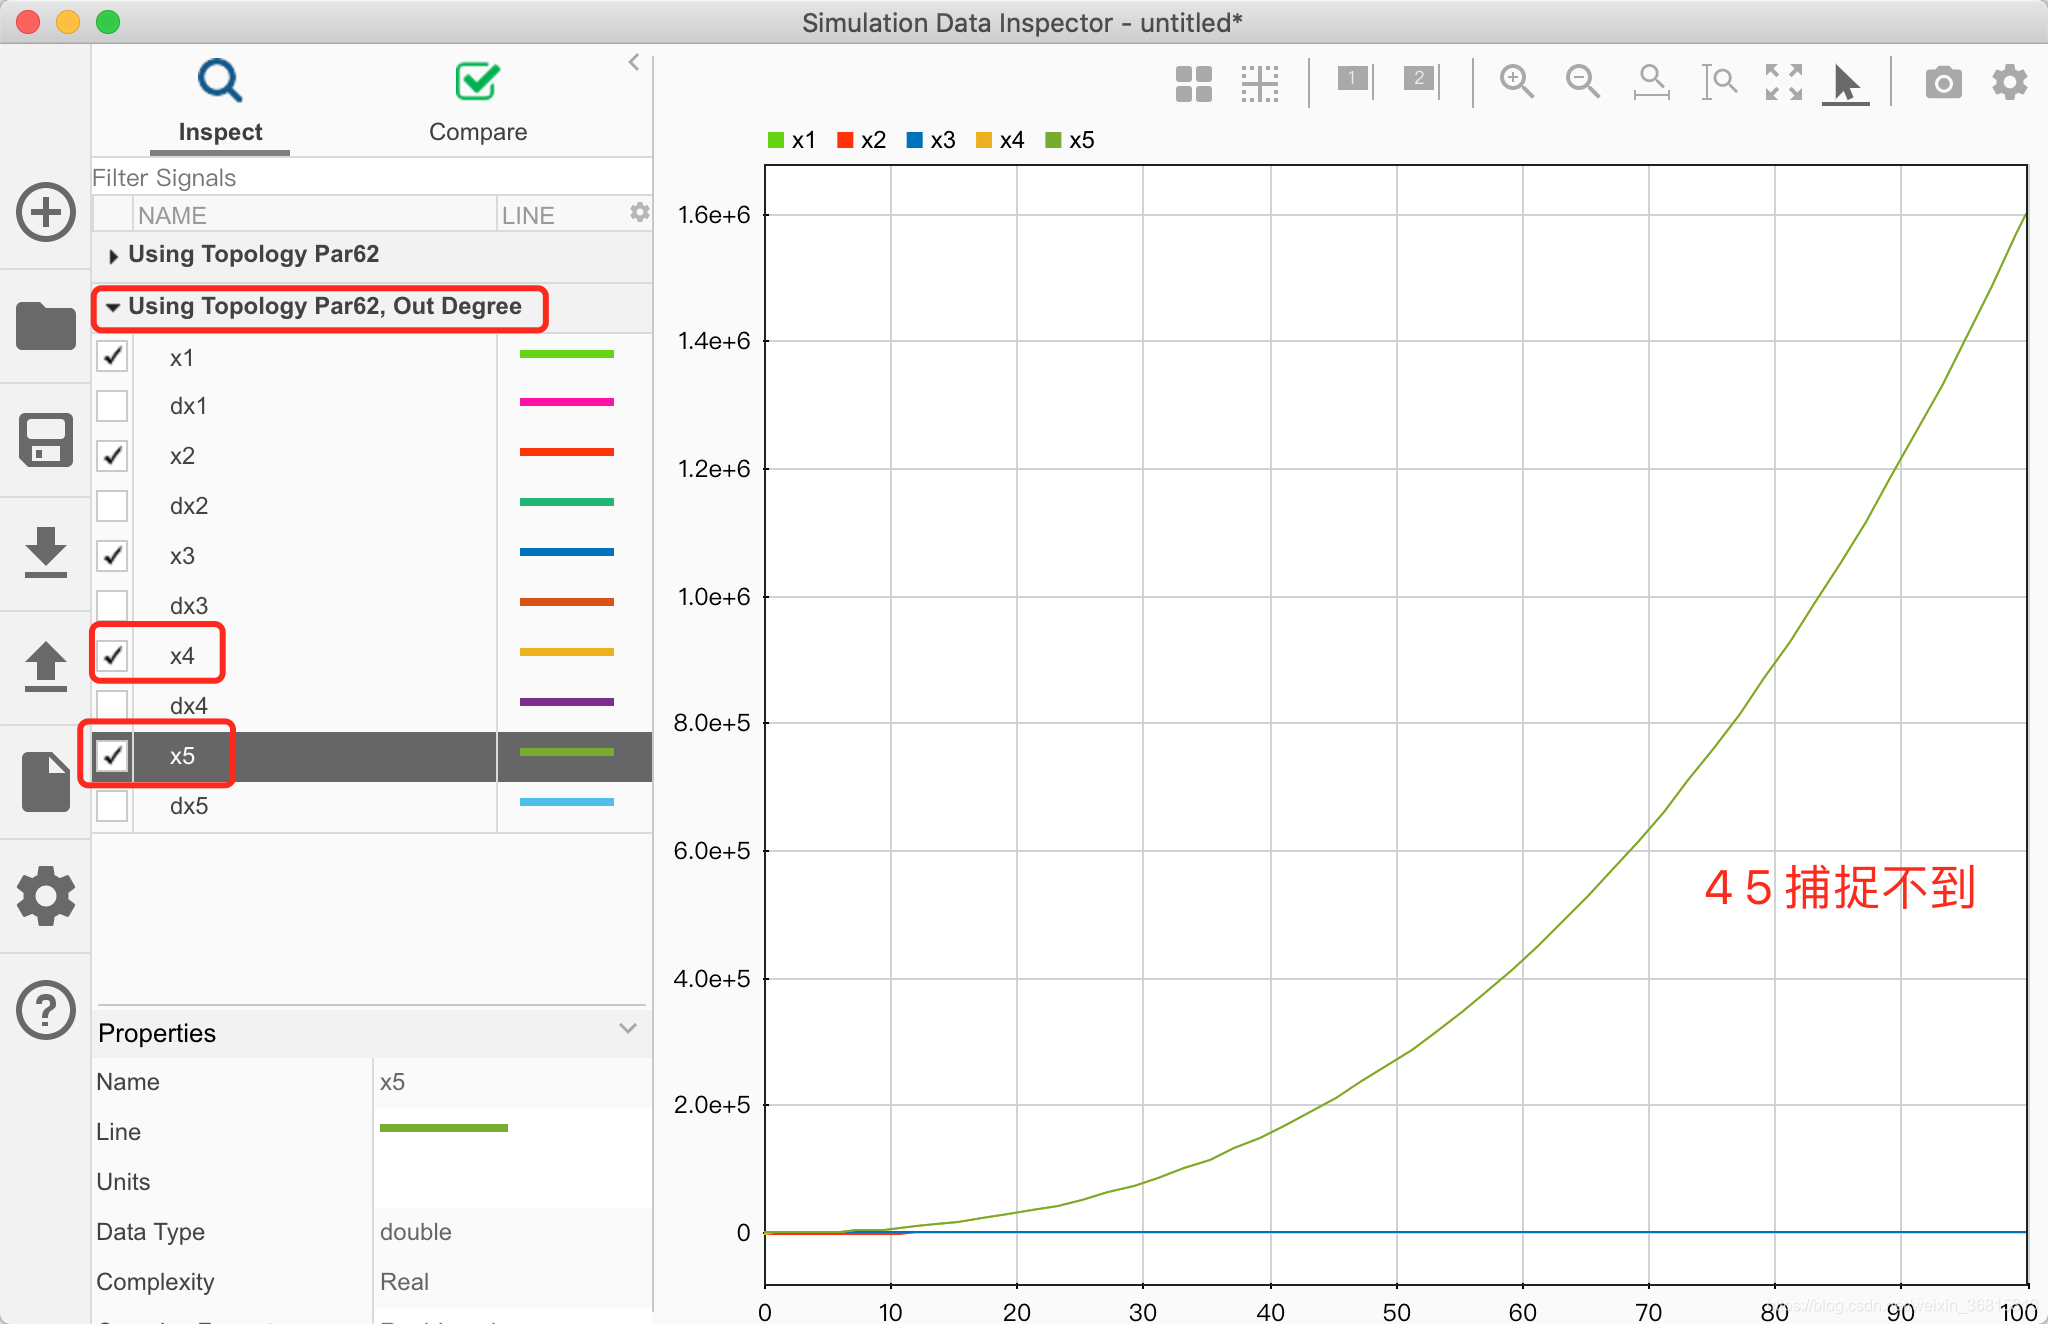Click the fit to view icon
This screenshot has width=2048, height=1324.
[1783, 82]
